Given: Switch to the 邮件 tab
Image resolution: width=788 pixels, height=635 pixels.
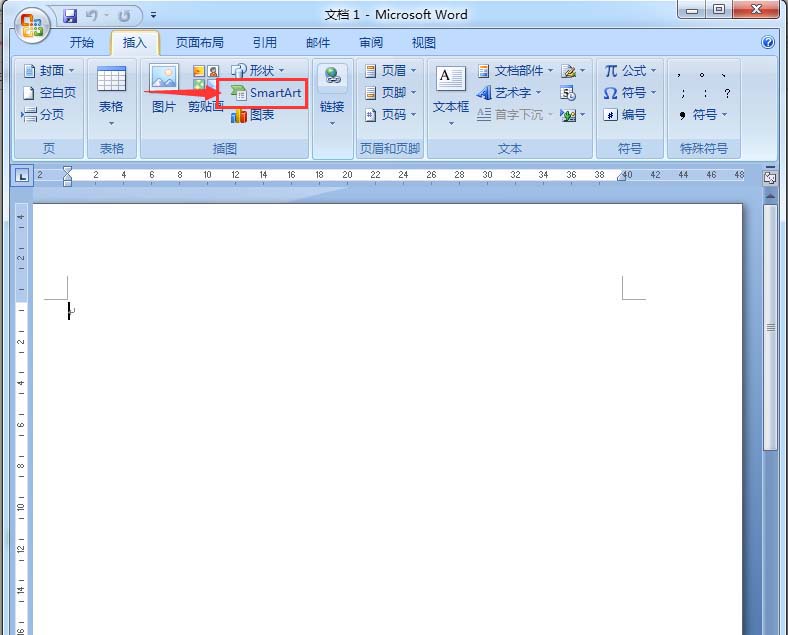Looking at the screenshot, I should [318, 43].
